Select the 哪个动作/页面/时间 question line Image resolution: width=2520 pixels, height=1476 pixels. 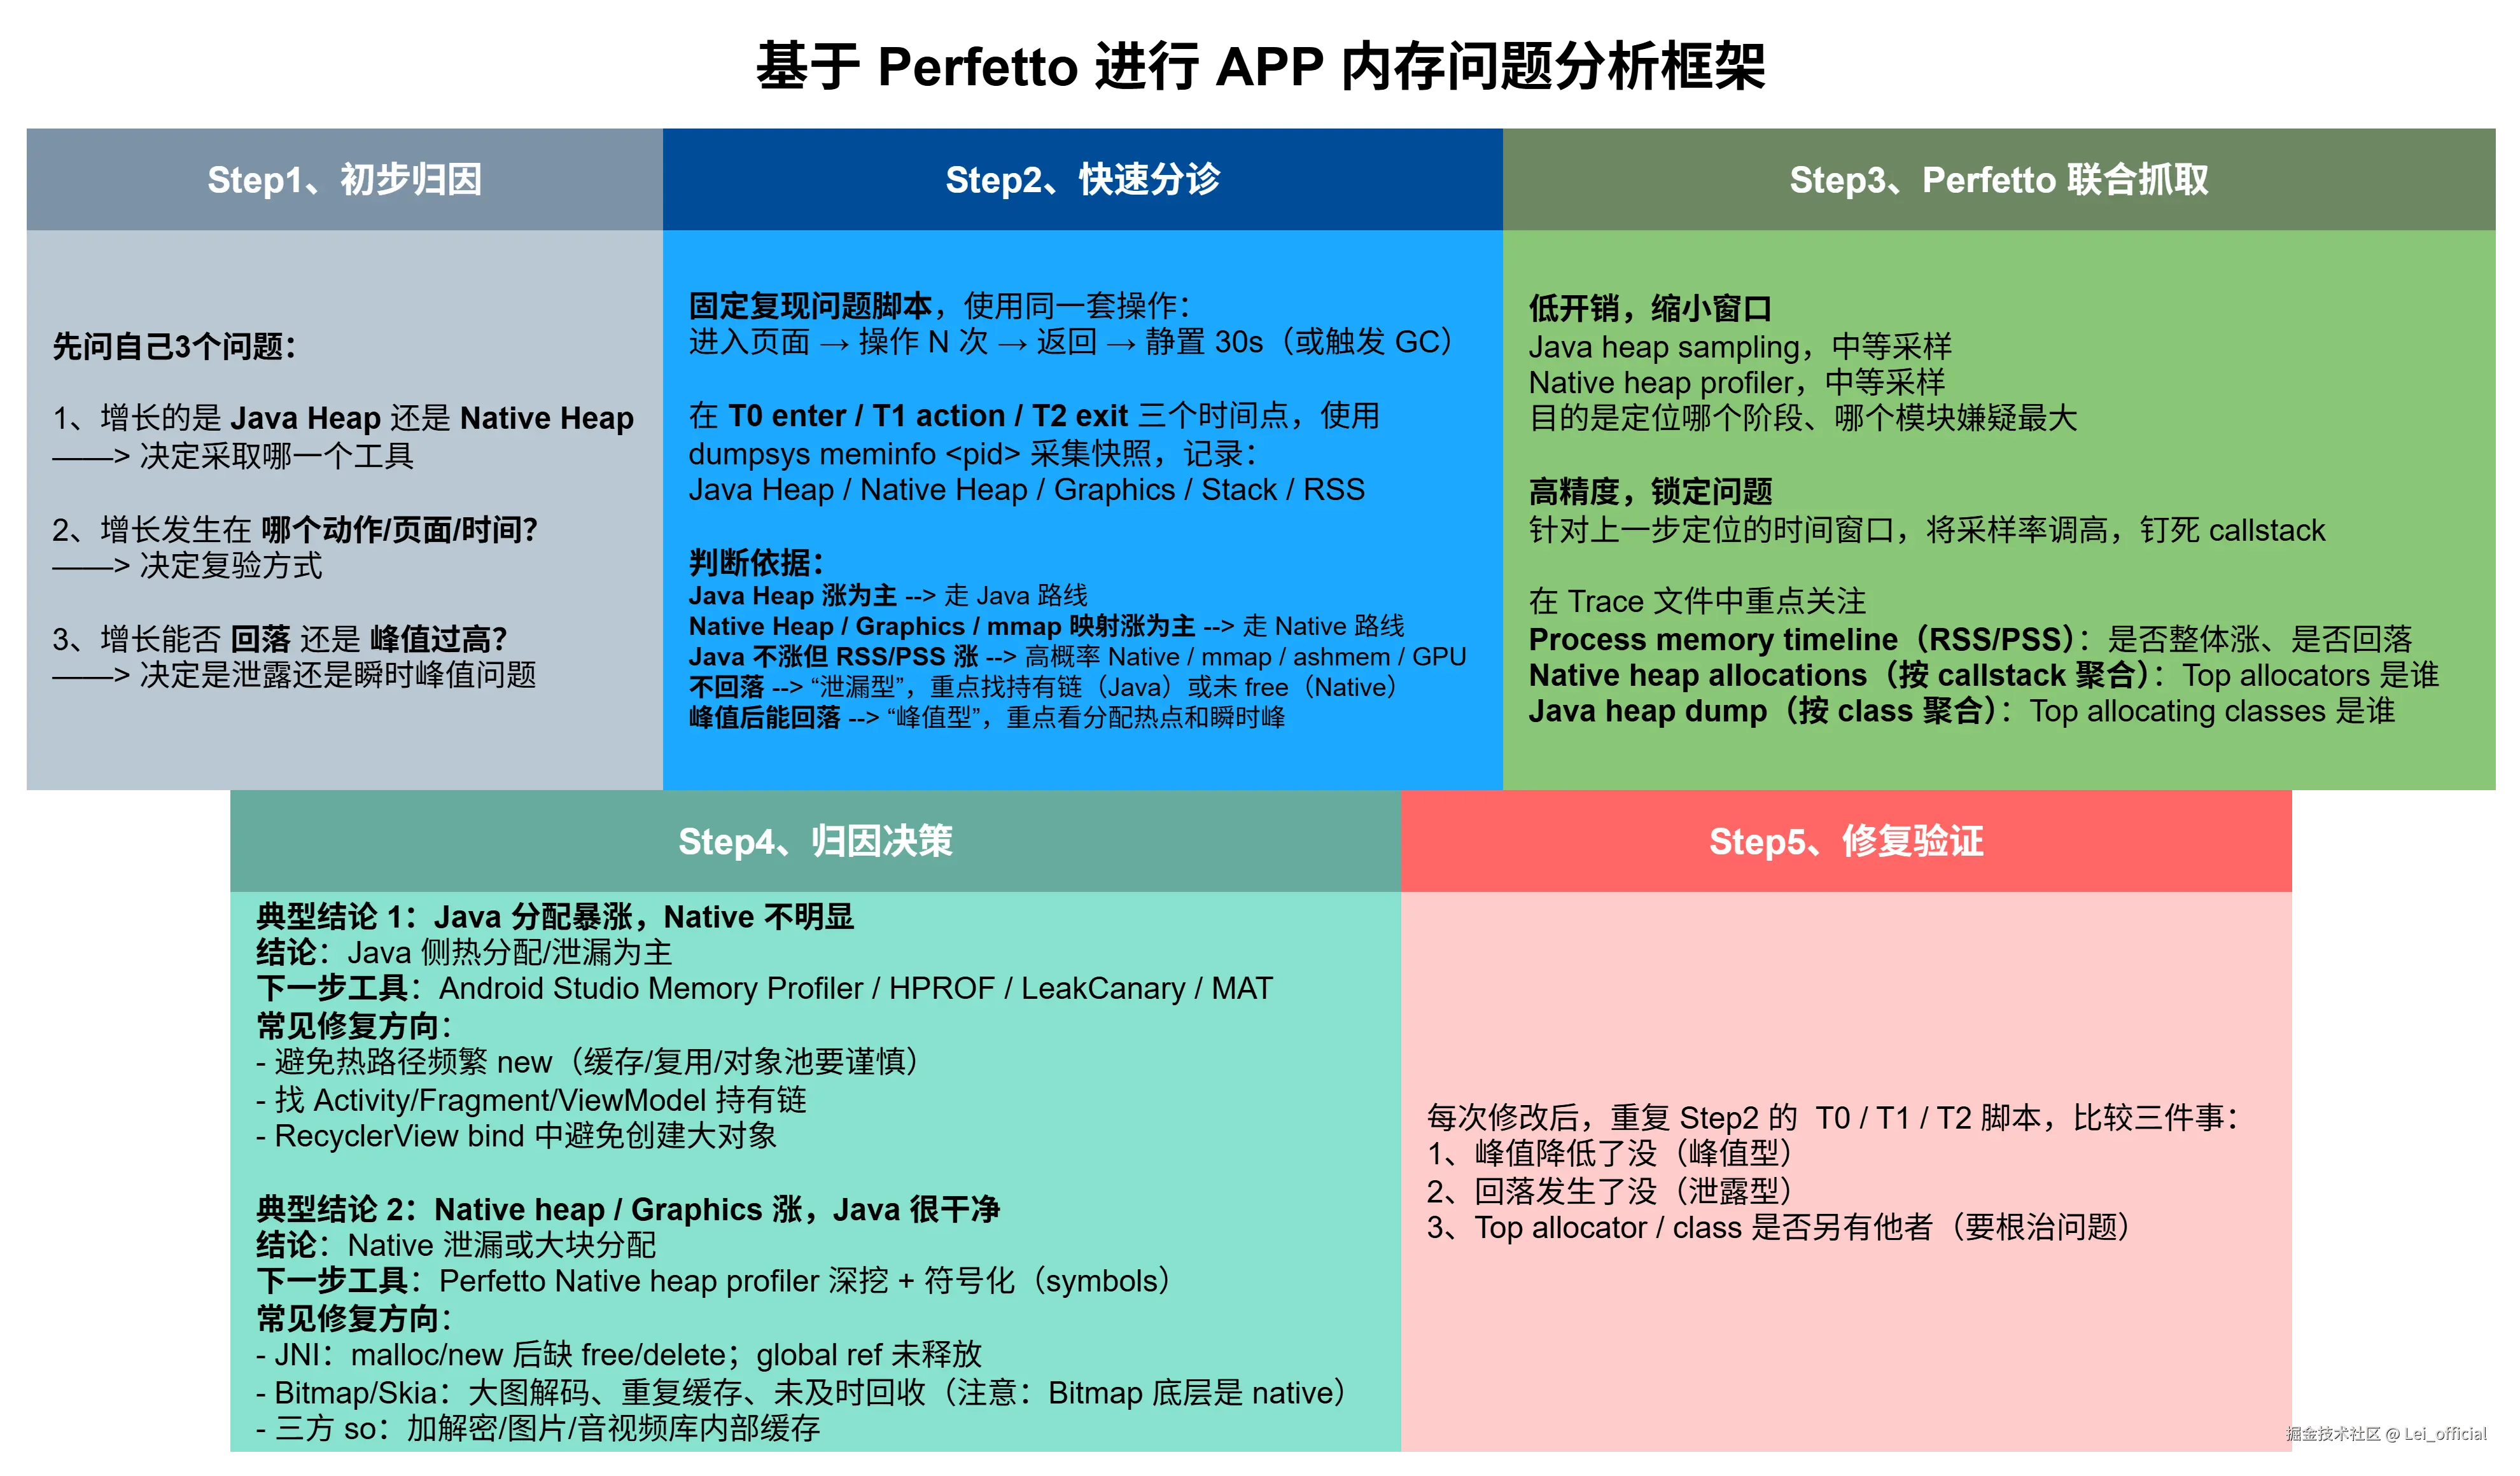tap(296, 529)
